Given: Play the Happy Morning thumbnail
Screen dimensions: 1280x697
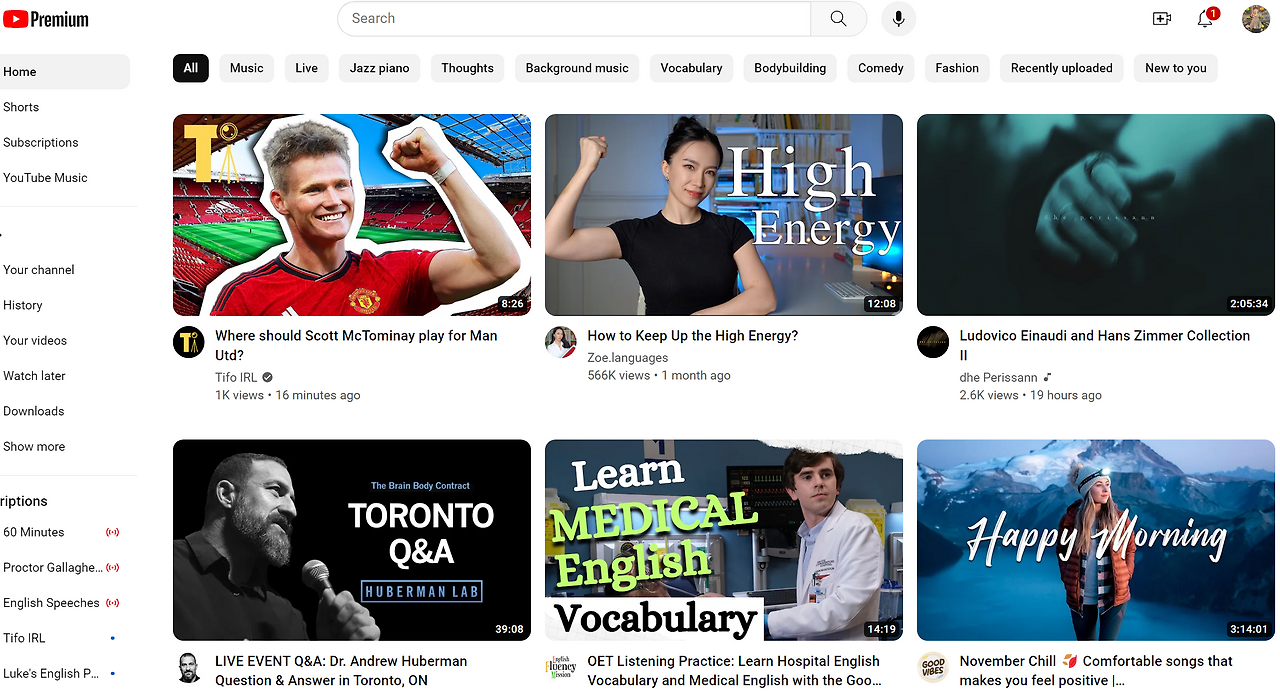Looking at the screenshot, I should tap(1096, 540).
